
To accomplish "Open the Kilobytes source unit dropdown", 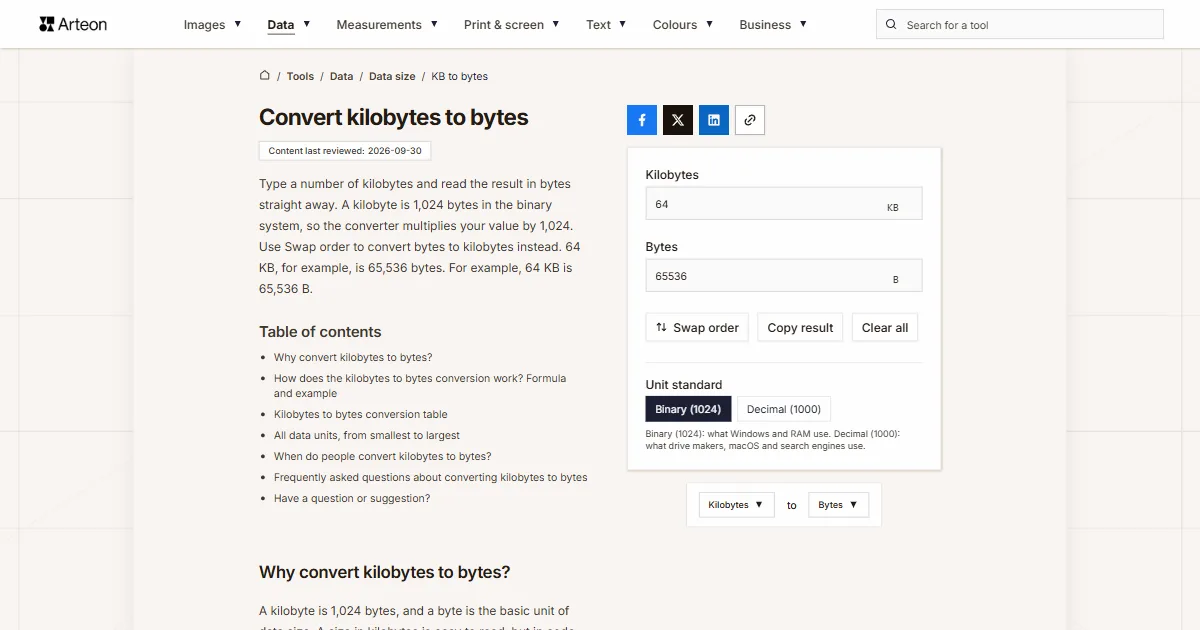I will 736,505.
